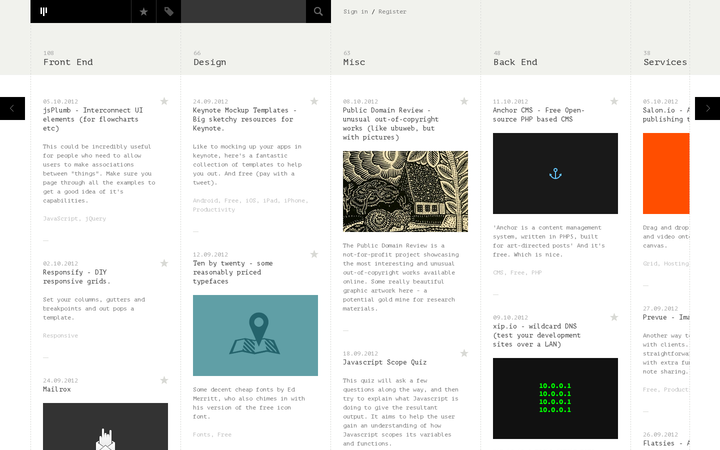The height and width of the screenshot is (450, 720).
Task: Open the xip.io wildcard DNS title
Action: tap(536, 335)
